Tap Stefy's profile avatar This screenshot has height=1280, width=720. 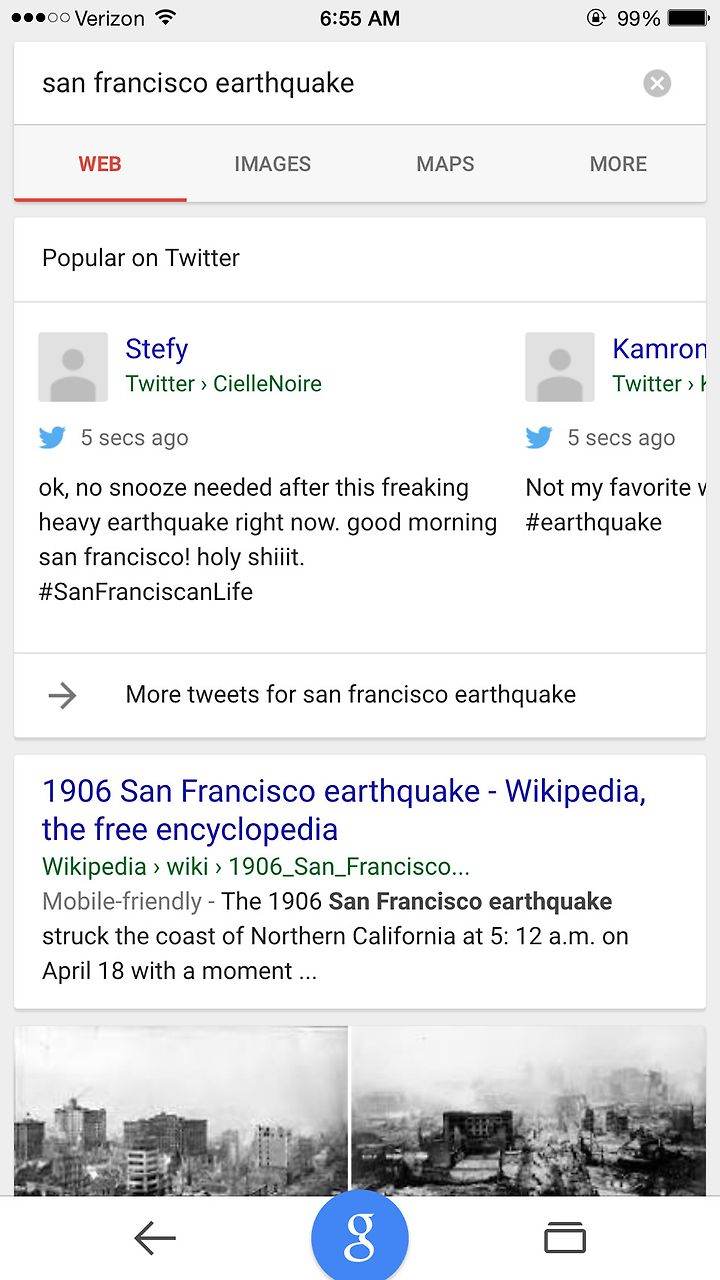pos(73,367)
